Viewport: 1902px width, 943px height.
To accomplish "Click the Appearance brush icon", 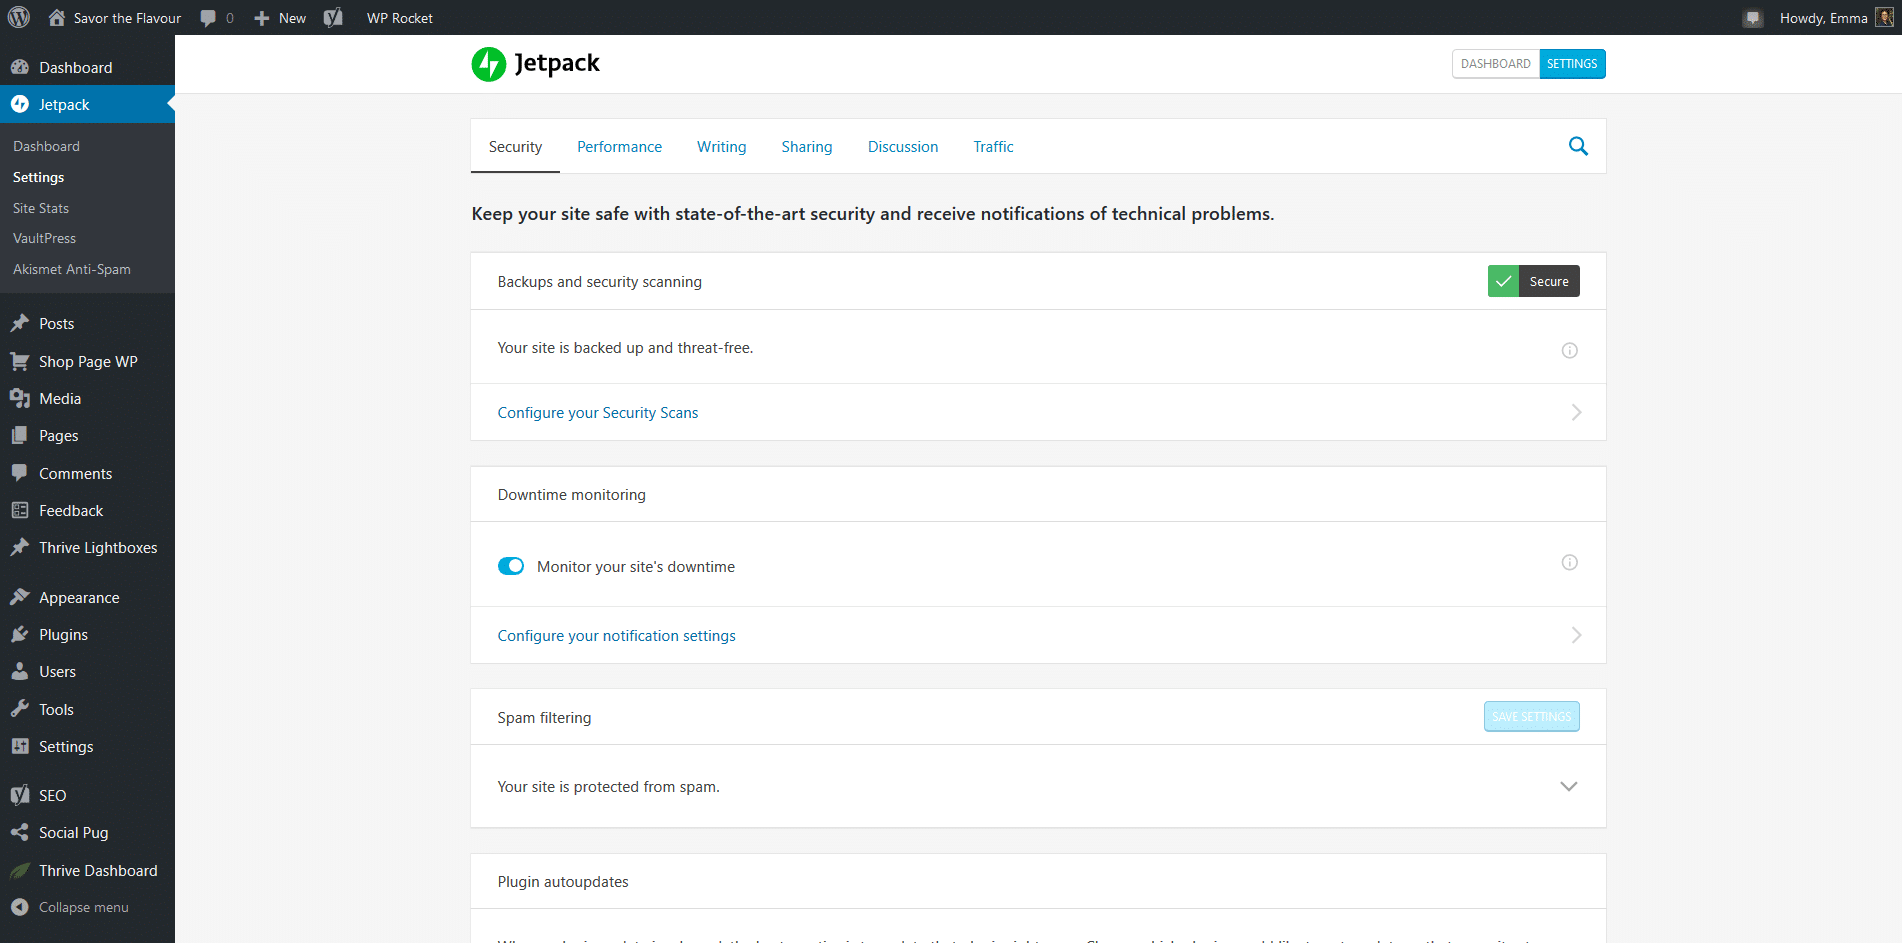I will (19, 597).
